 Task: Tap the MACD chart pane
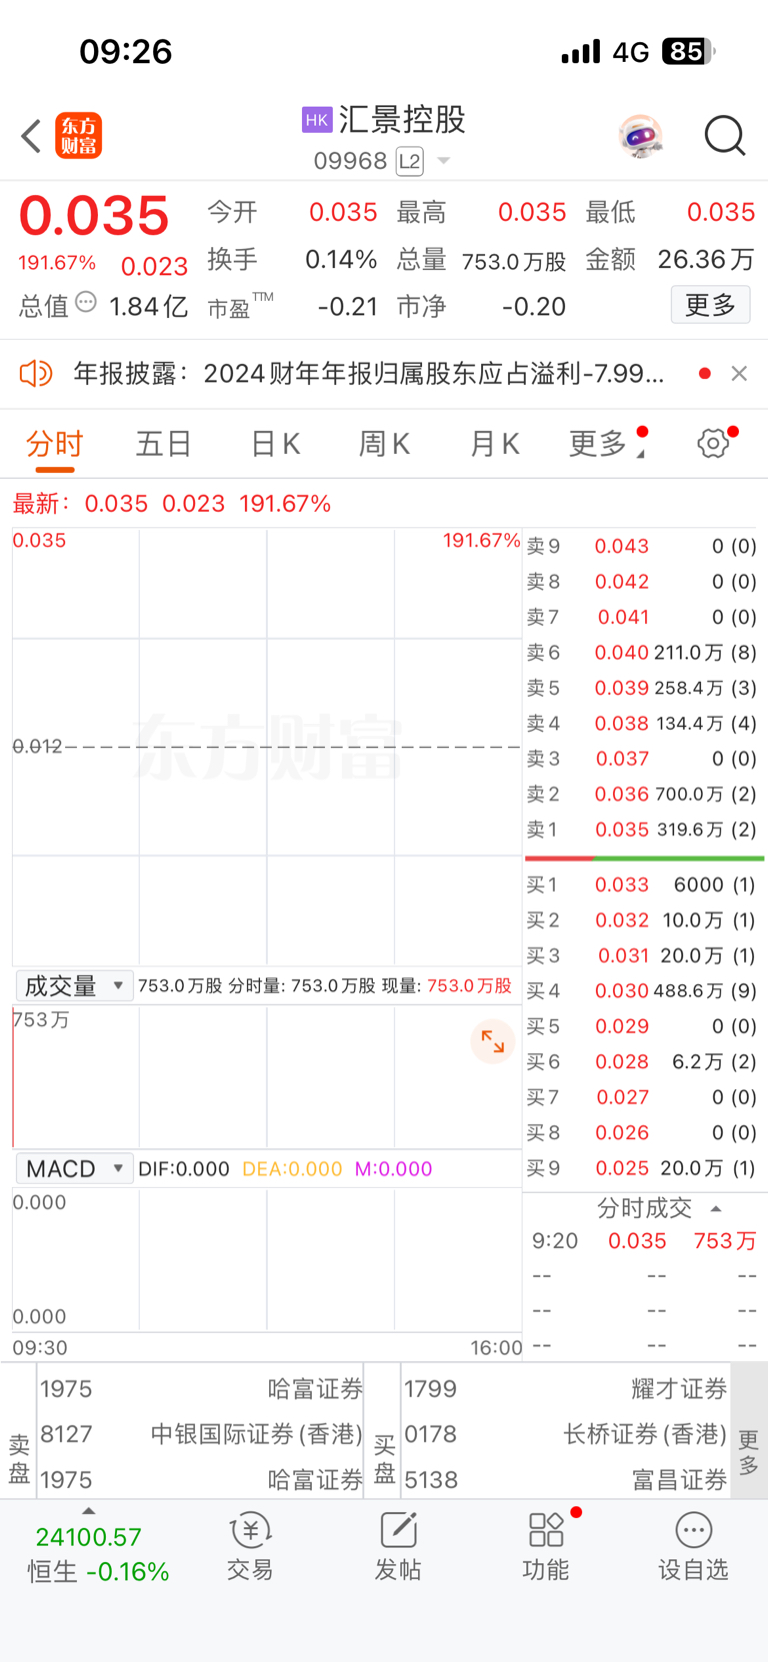click(267, 1260)
